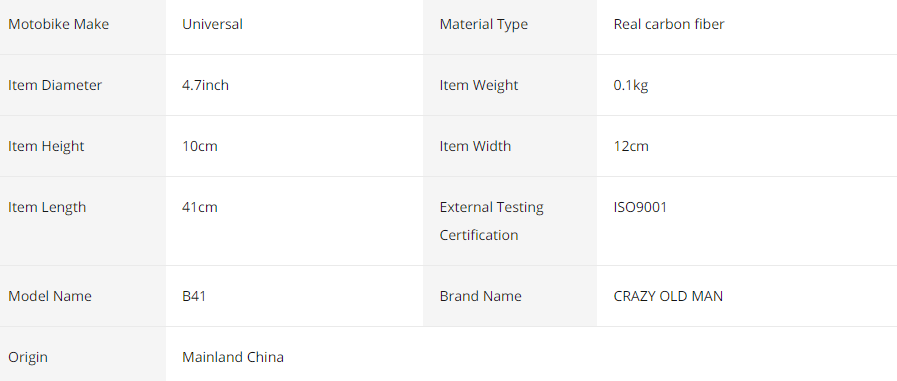897x381 pixels.
Task: Select Real carbon fiber text
Action: click(669, 24)
